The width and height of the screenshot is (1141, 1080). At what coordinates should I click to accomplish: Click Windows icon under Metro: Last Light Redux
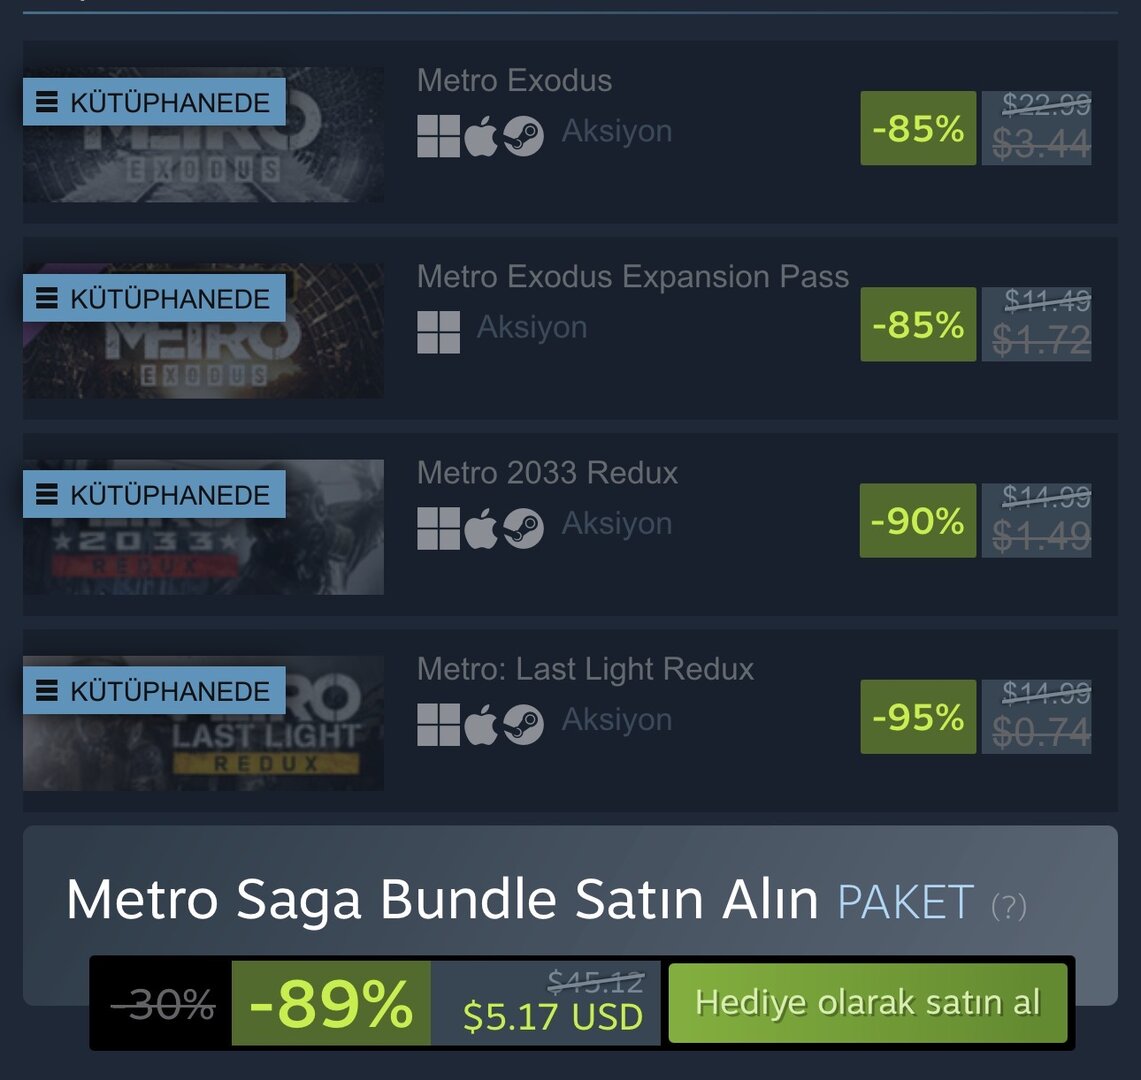coord(438,725)
